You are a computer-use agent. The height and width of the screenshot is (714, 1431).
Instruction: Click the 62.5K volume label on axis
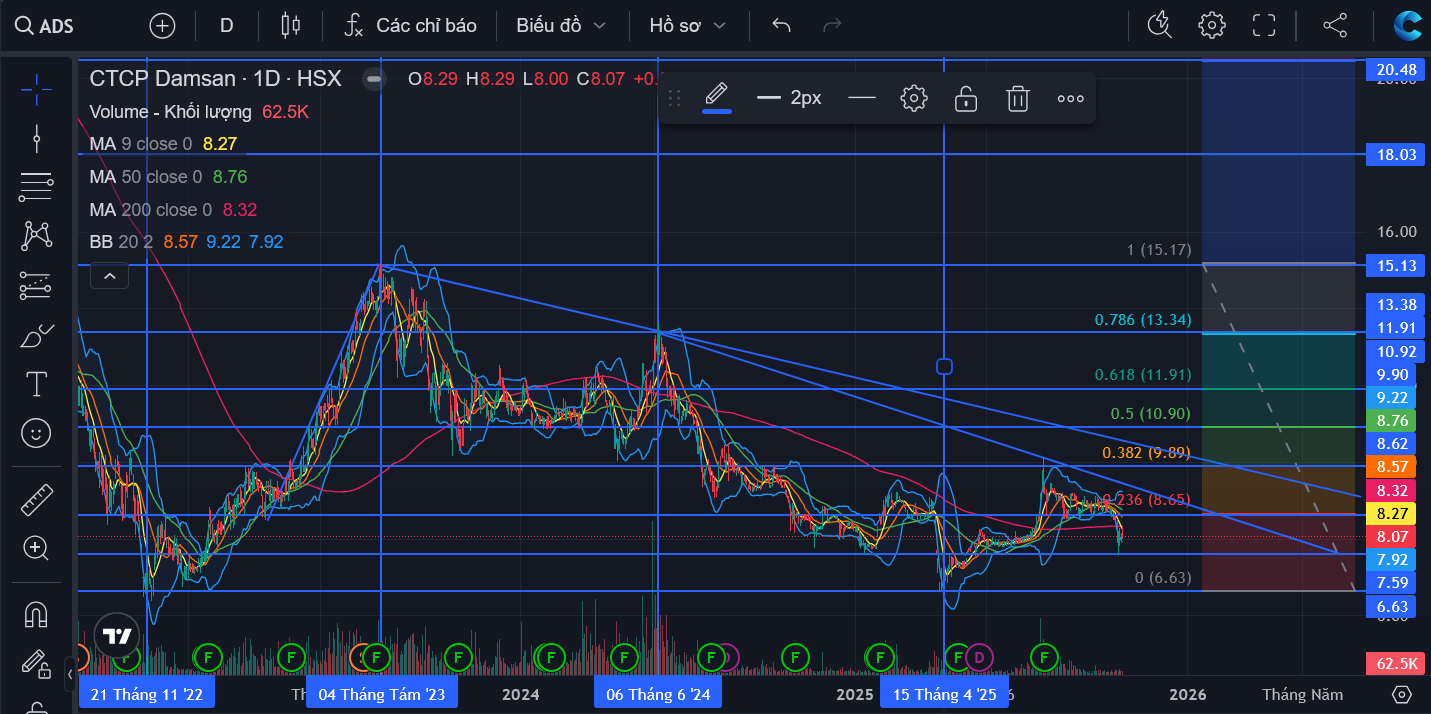(x=1396, y=663)
